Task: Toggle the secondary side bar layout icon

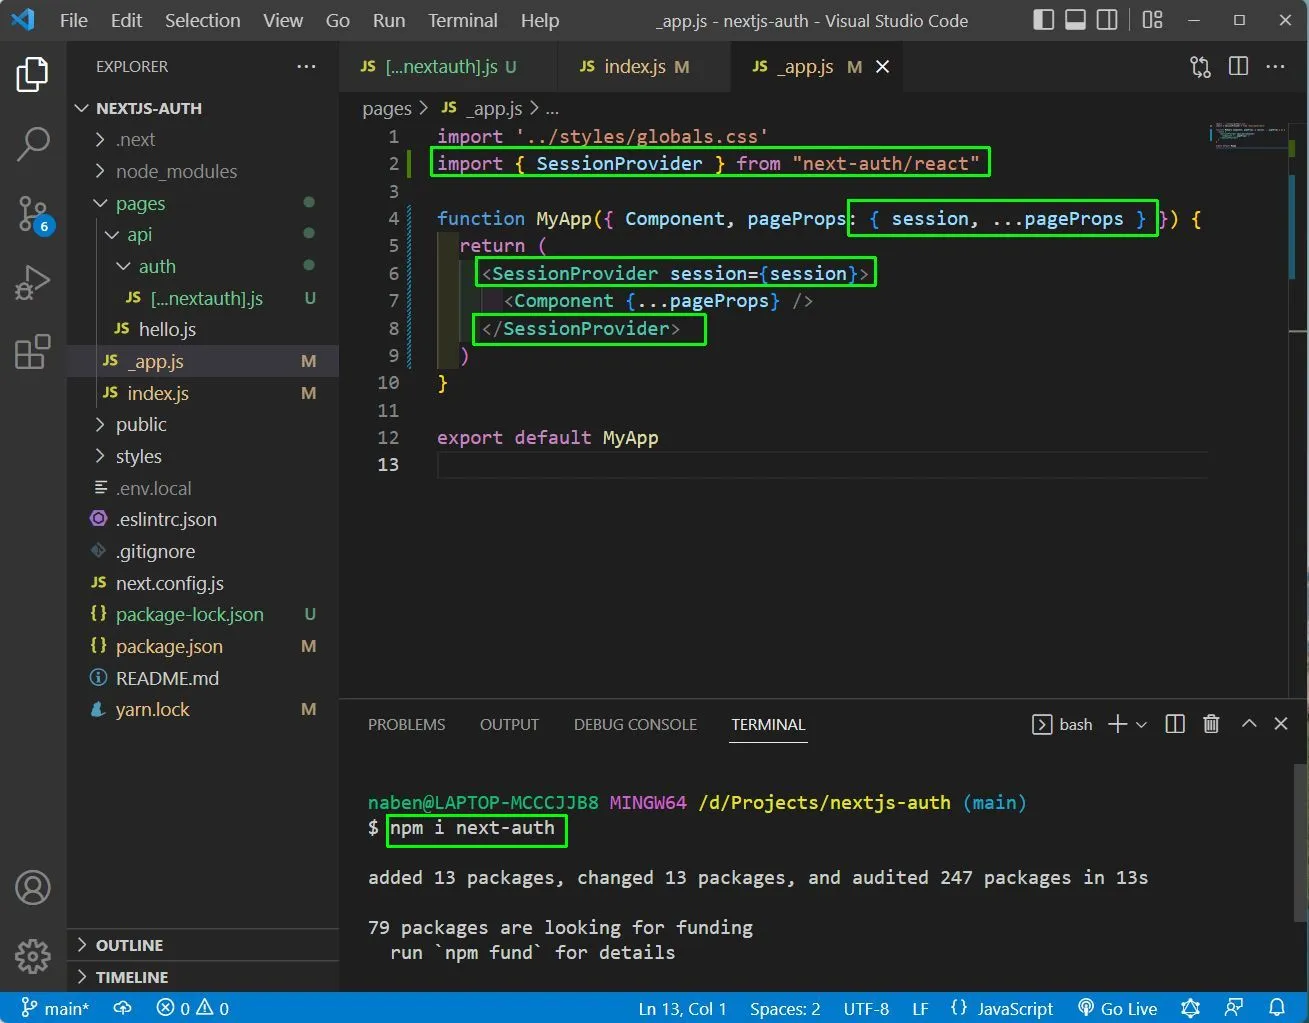Action: point(1107,20)
